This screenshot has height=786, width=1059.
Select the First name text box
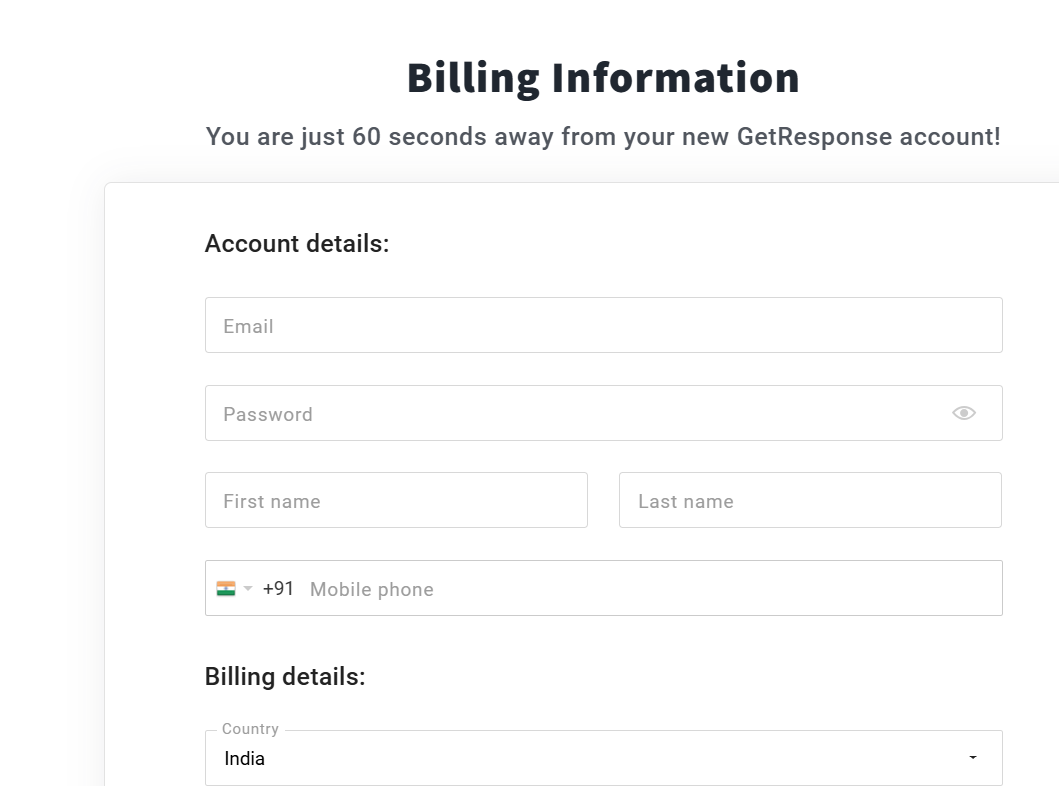click(396, 500)
